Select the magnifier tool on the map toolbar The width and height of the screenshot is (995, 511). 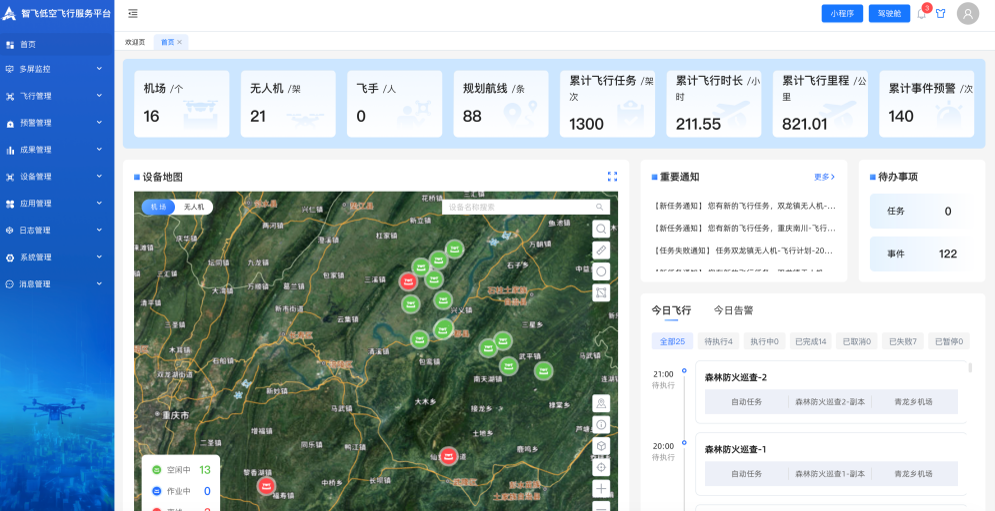tap(601, 229)
